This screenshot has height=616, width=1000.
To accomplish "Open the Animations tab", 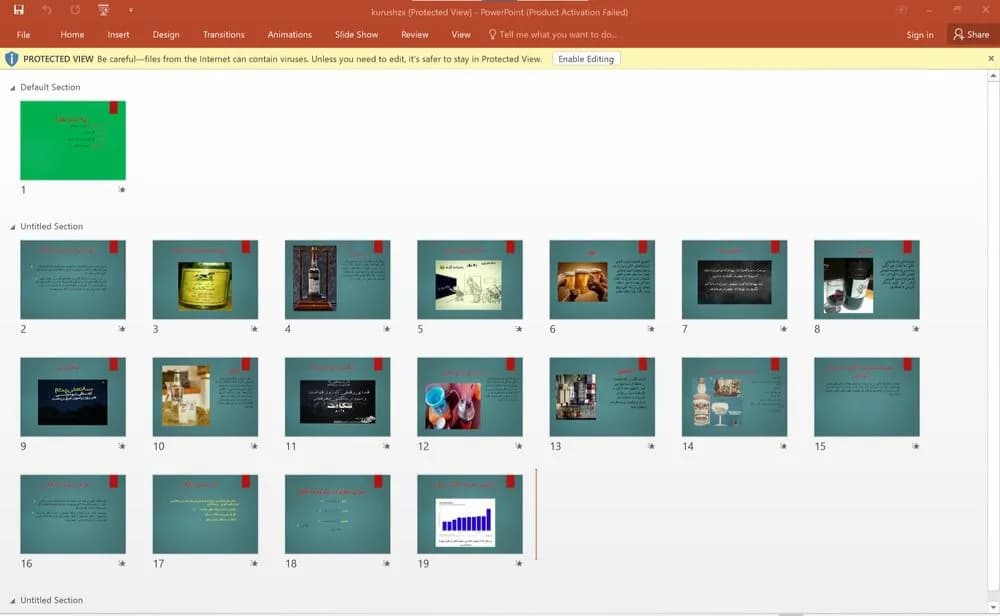I will click(x=290, y=34).
